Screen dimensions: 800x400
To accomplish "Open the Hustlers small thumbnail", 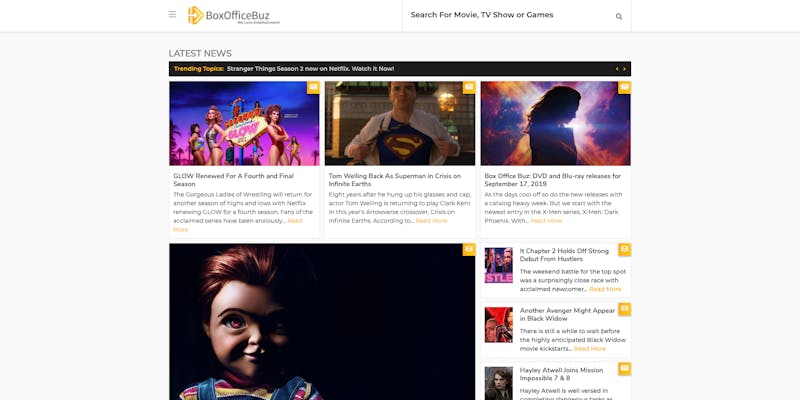I will 498,265.
